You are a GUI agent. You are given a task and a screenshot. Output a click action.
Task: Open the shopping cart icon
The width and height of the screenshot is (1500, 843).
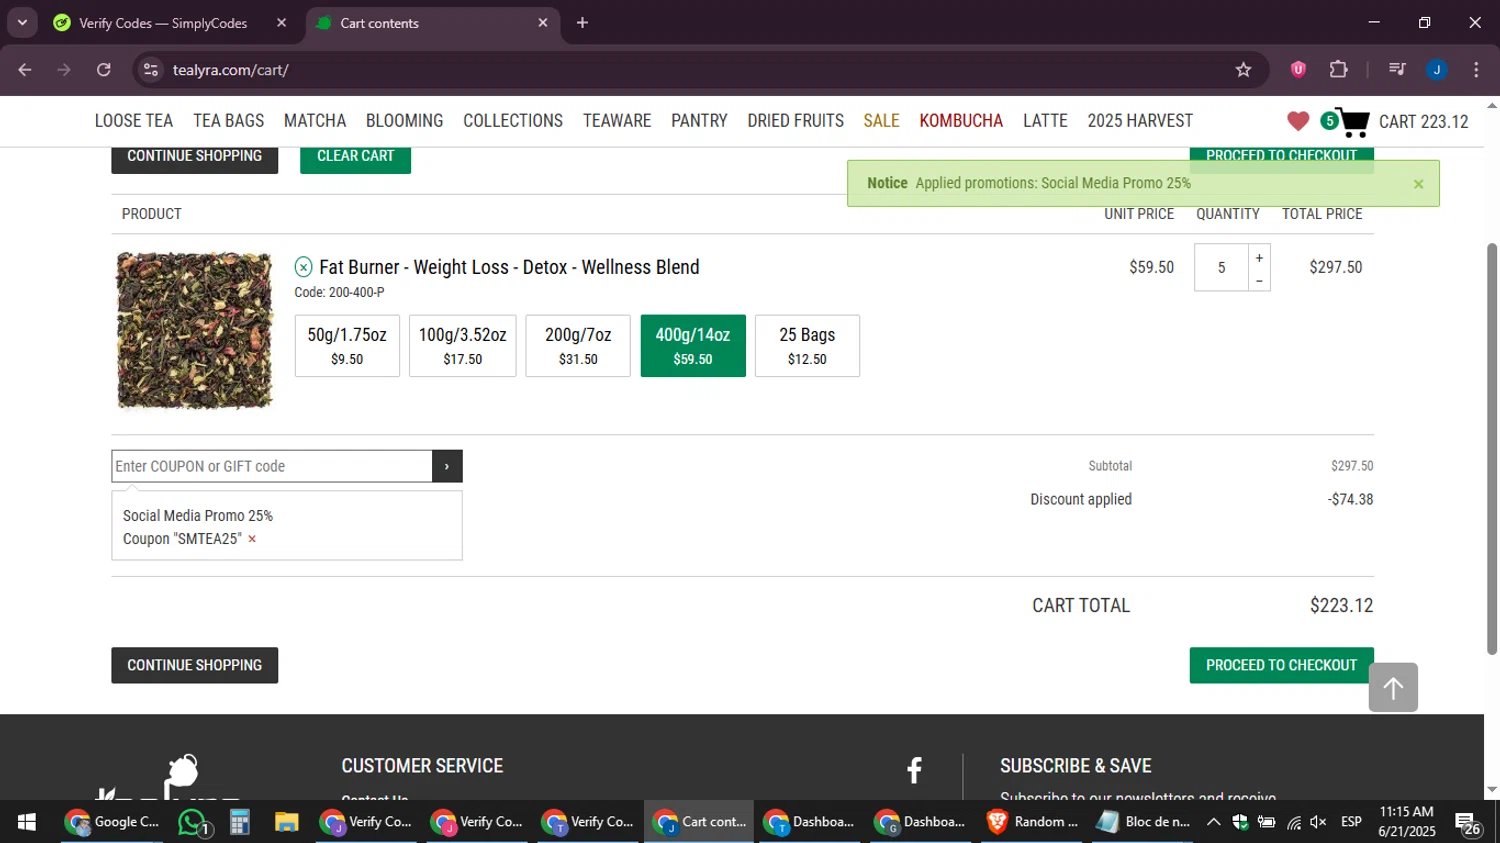[1352, 122]
